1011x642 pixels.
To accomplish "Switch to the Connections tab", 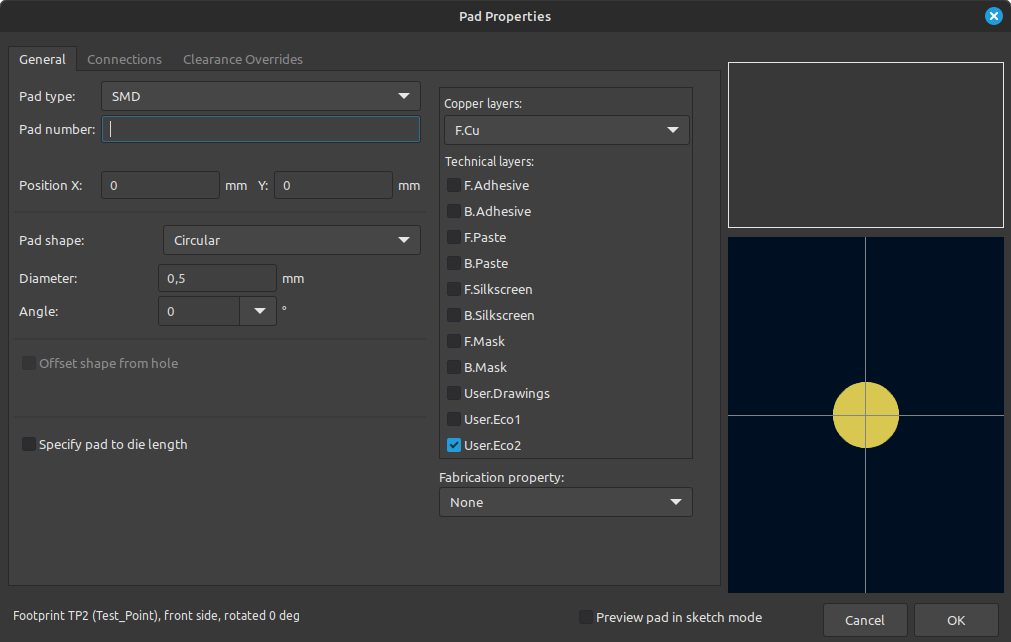I will point(124,59).
